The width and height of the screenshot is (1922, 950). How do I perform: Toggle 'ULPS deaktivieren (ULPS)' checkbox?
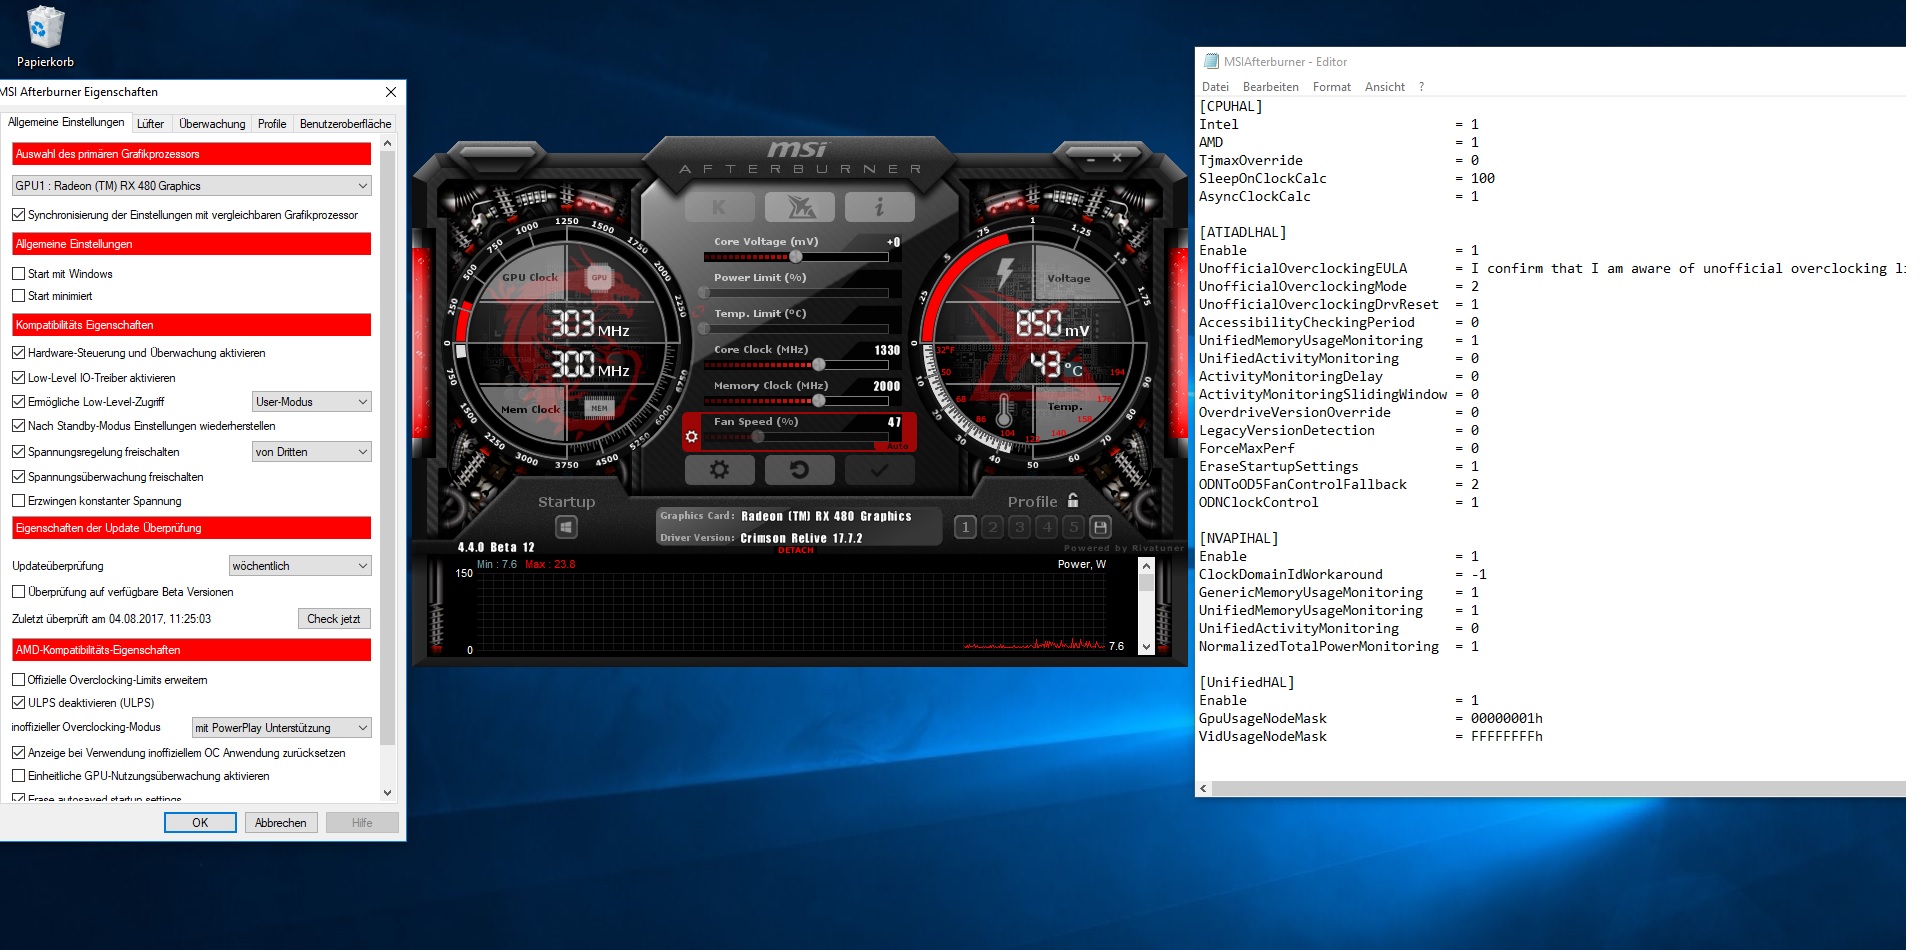coord(18,702)
